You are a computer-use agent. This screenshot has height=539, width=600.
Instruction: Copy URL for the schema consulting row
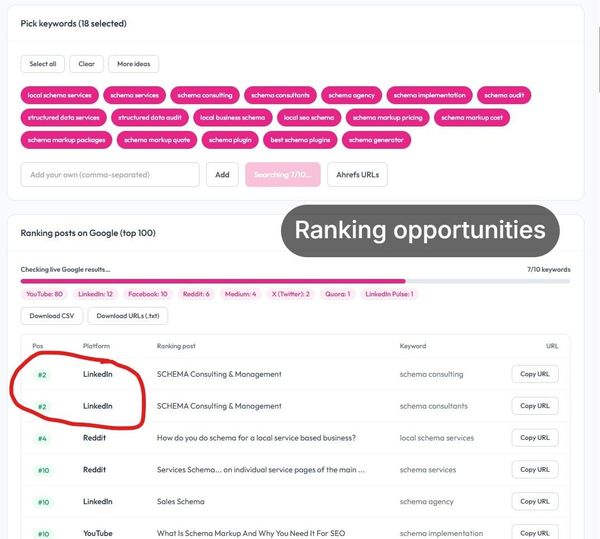(535, 374)
